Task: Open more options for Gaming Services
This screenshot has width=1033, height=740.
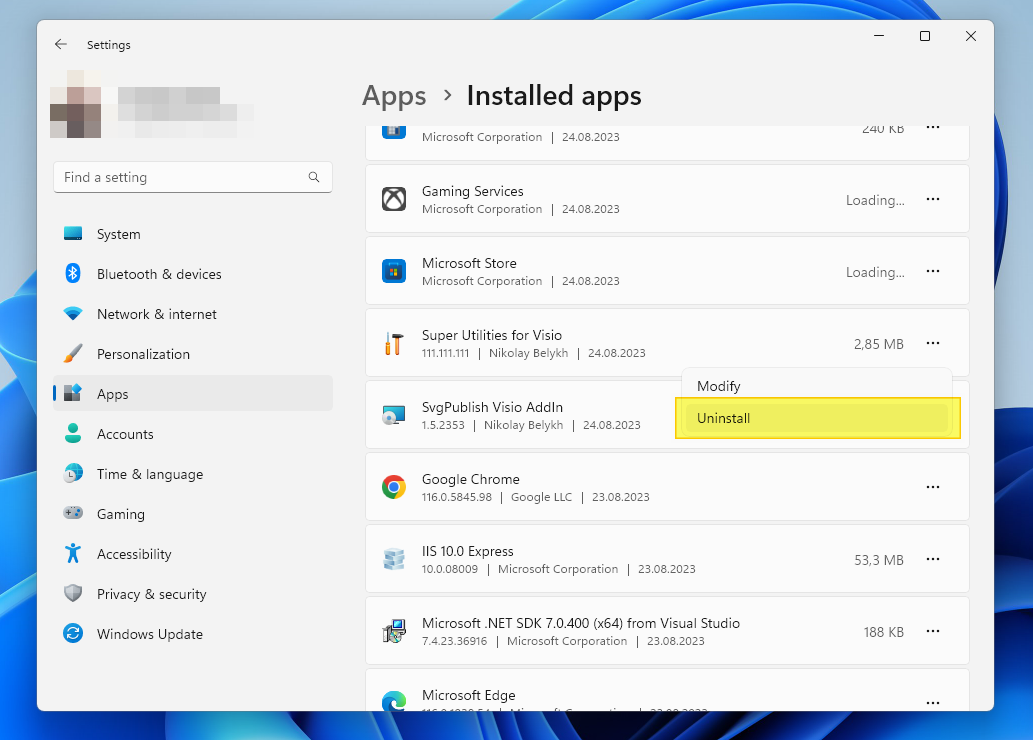Action: tap(933, 199)
